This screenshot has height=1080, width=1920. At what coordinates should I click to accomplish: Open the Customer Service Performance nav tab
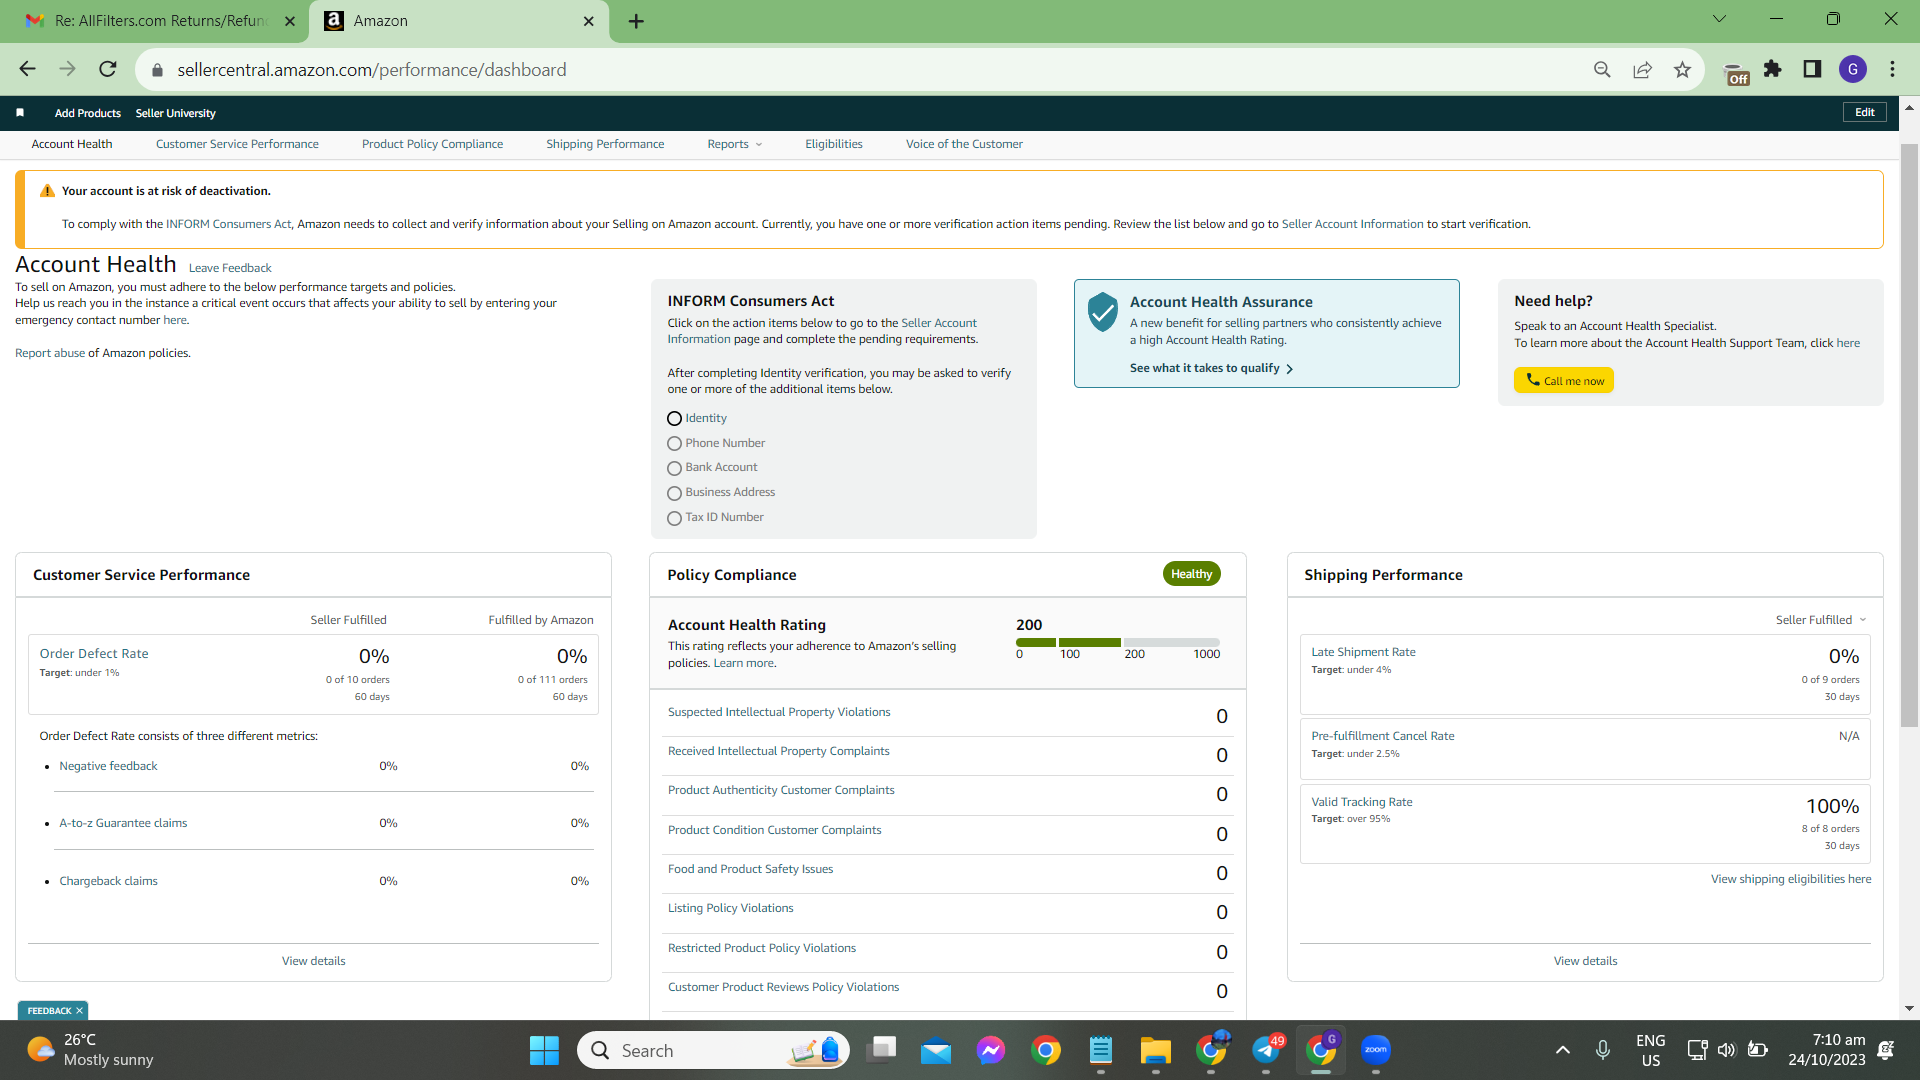(x=237, y=144)
